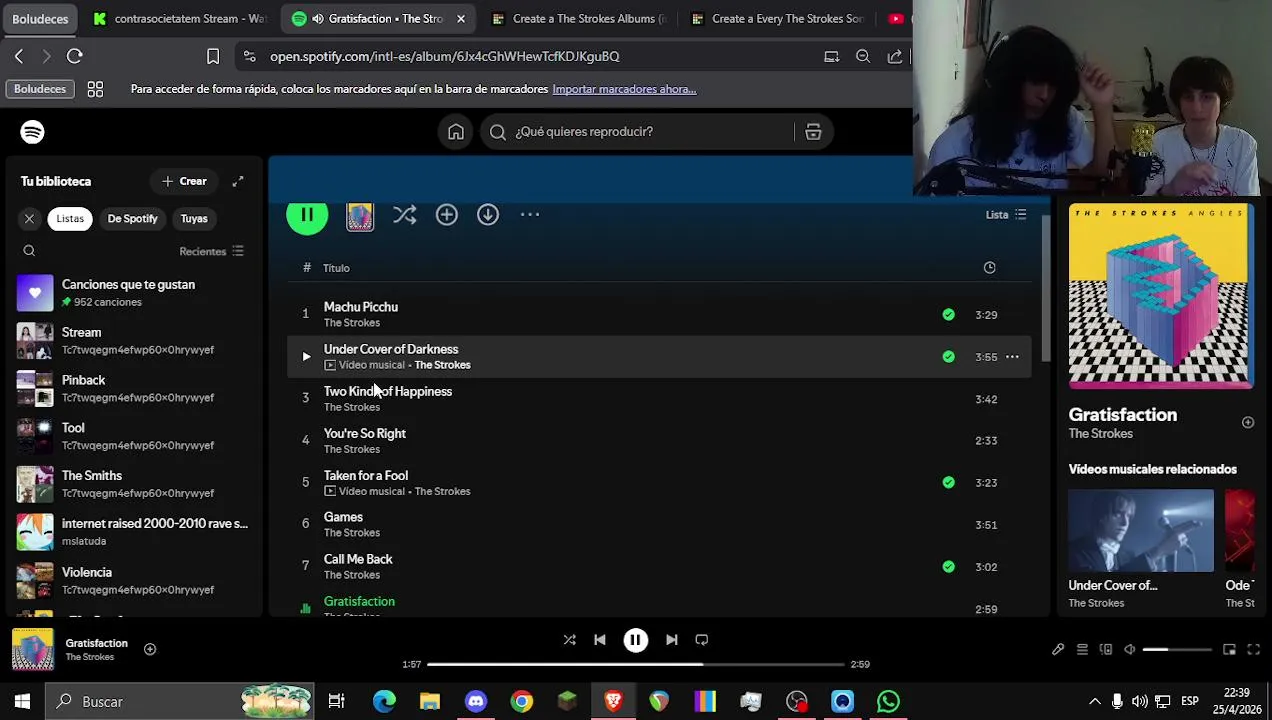Open The Smiths playlist
The image size is (1272, 720).
point(132,484)
